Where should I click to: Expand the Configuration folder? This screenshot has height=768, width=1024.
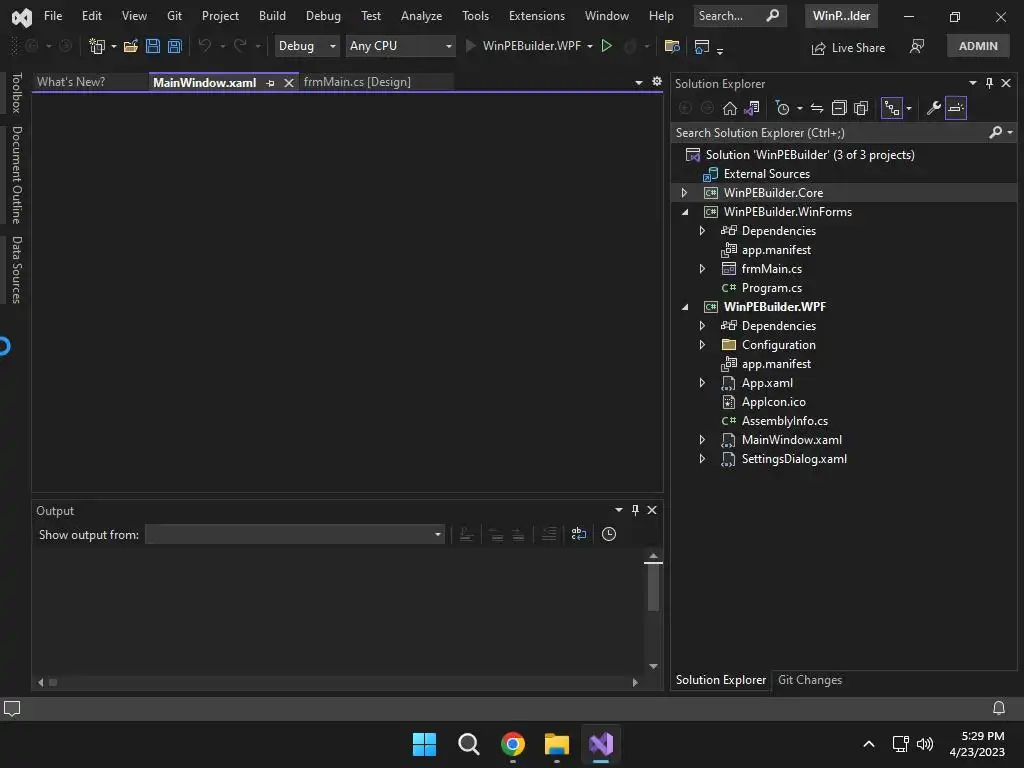coord(702,345)
